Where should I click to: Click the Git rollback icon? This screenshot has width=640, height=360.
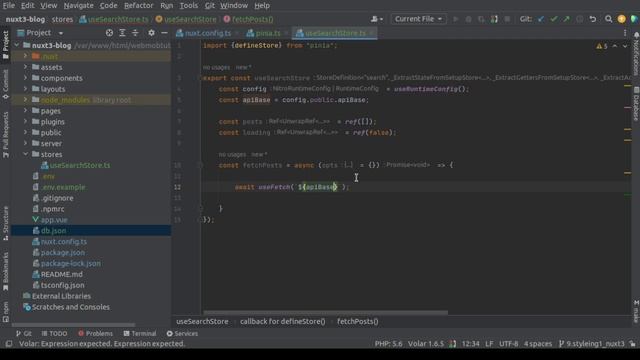point(593,19)
